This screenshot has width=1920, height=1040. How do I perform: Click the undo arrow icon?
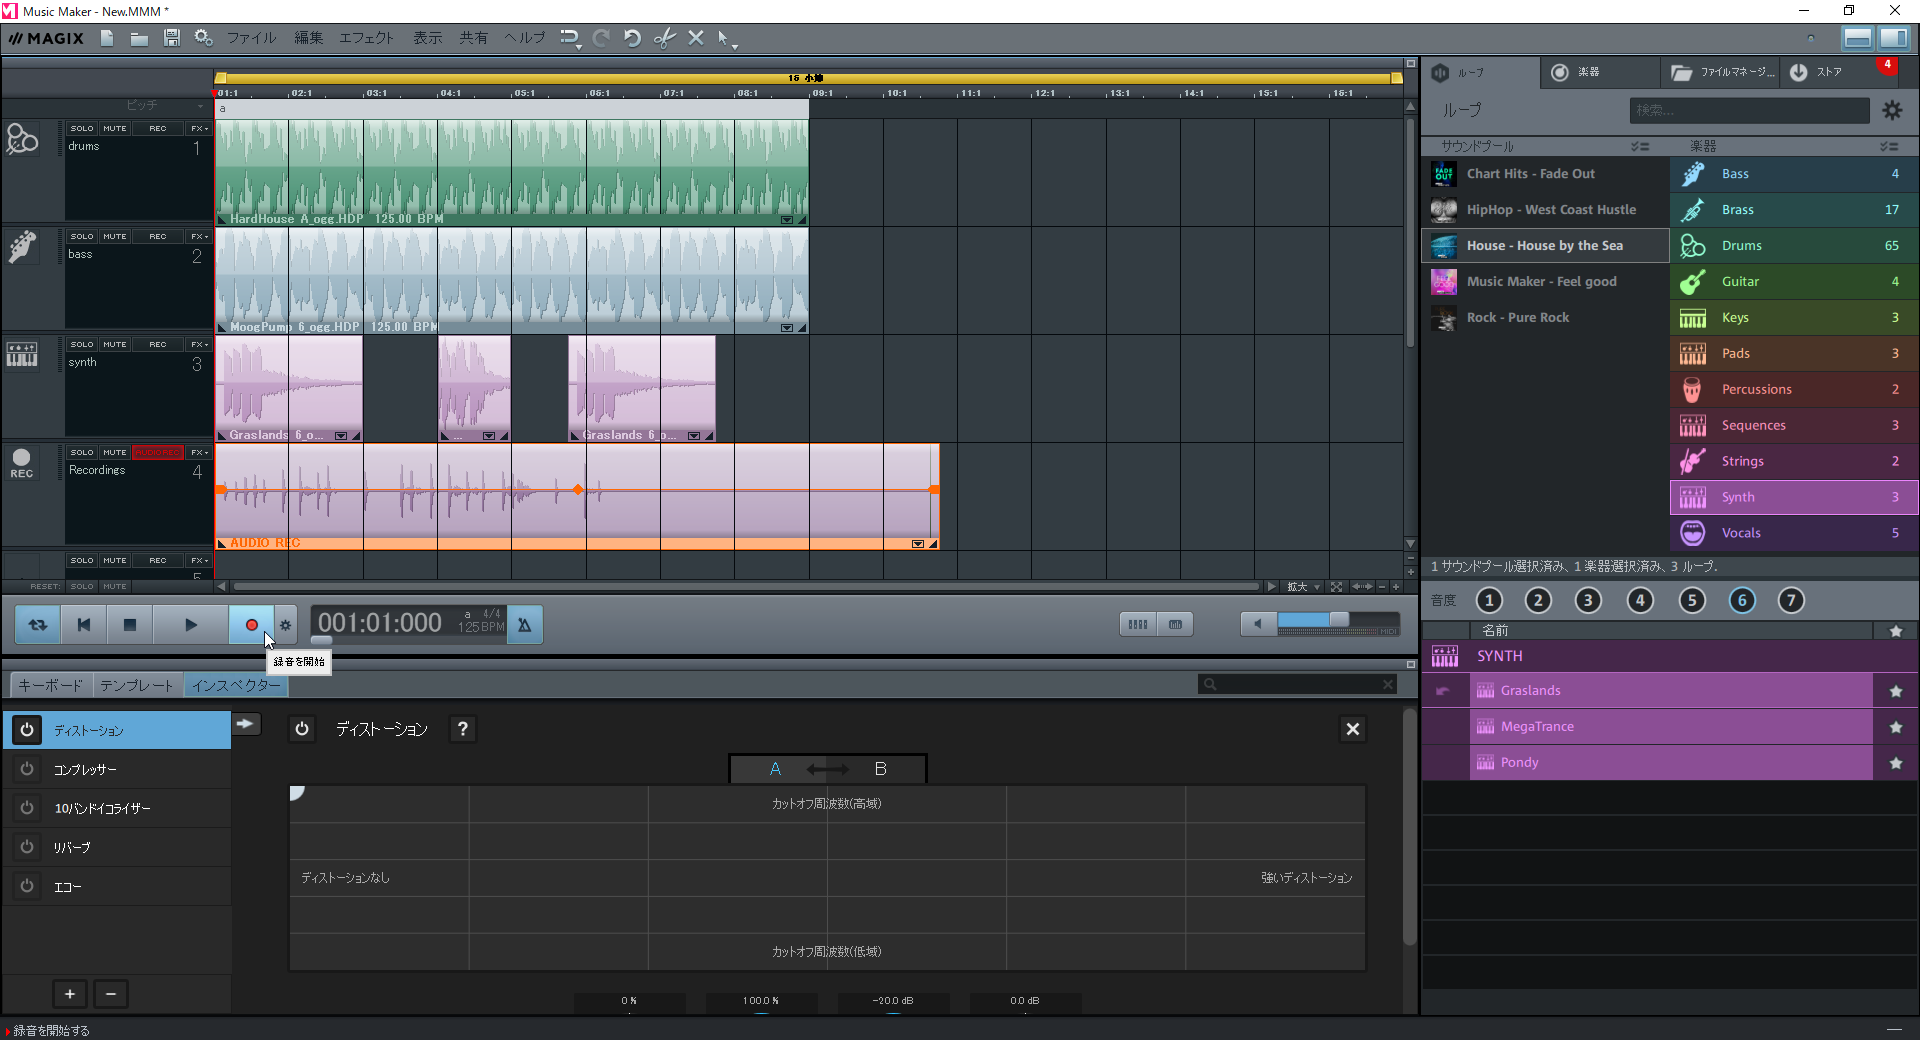[632, 38]
